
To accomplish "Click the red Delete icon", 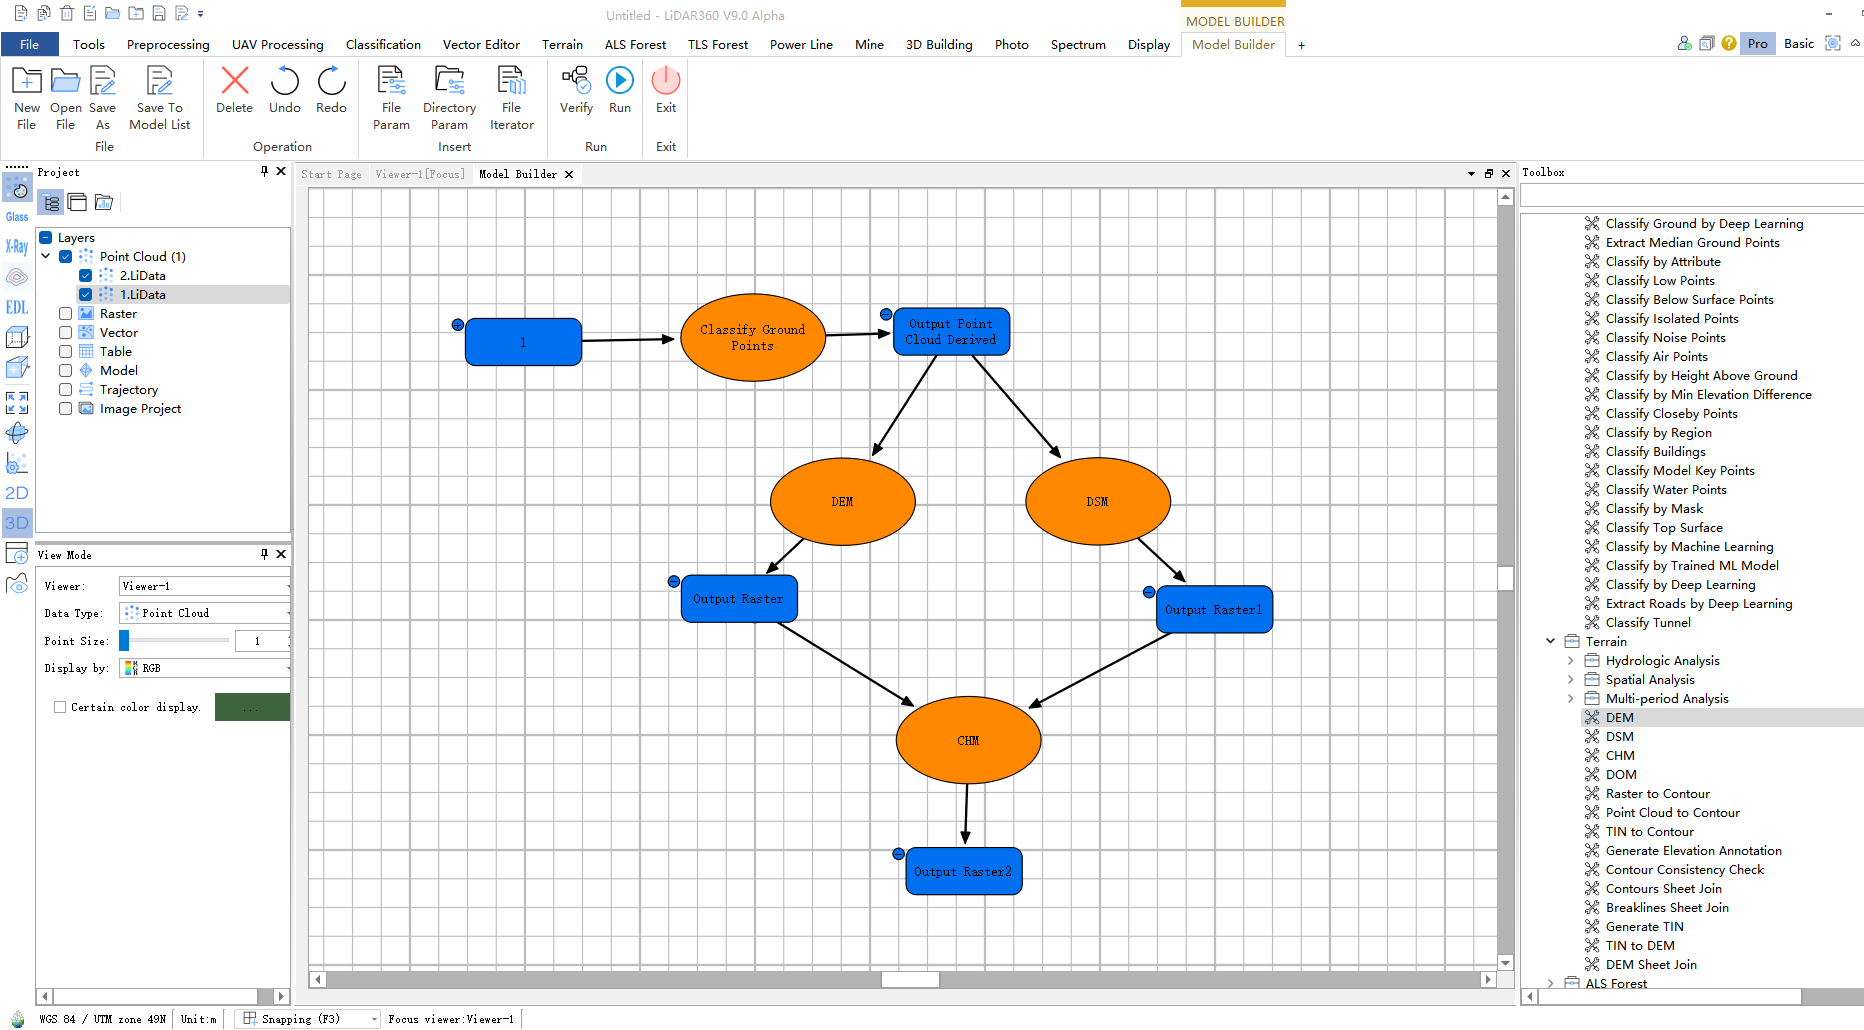I will [234, 81].
